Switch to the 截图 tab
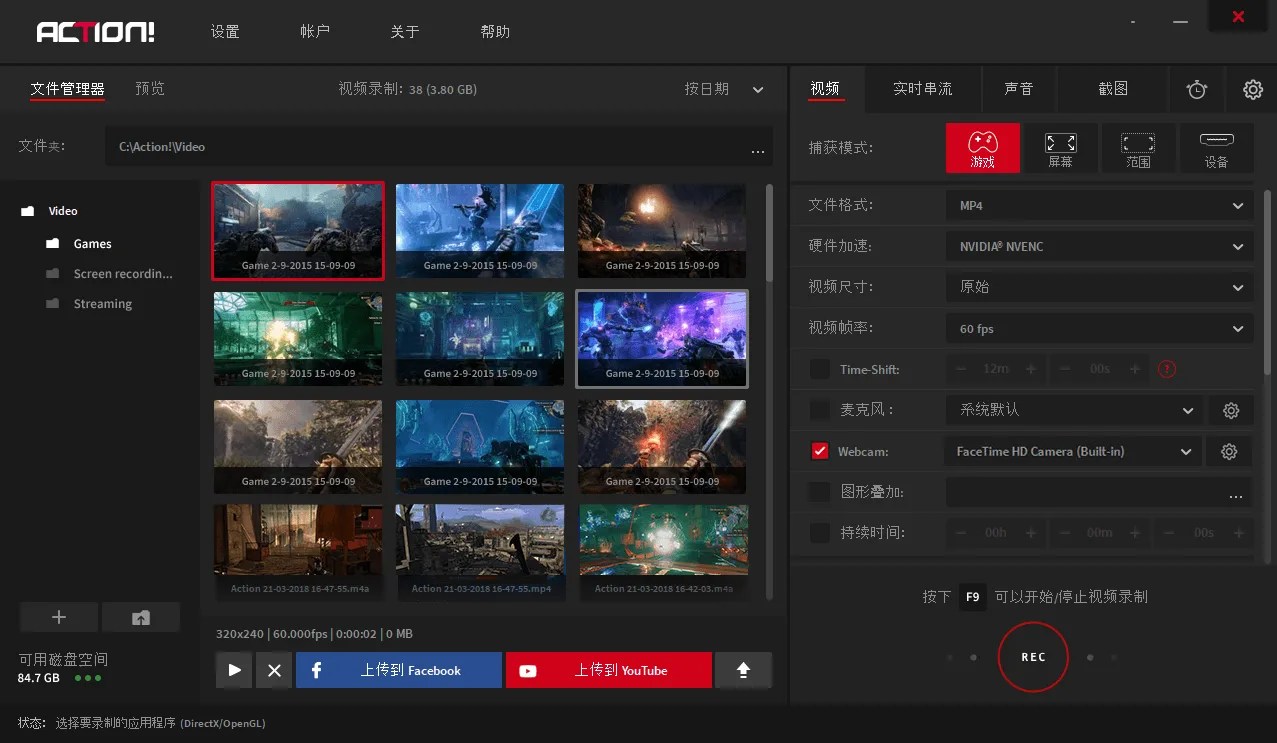Viewport: 1277px width, 743px height. click(1113, 89)
